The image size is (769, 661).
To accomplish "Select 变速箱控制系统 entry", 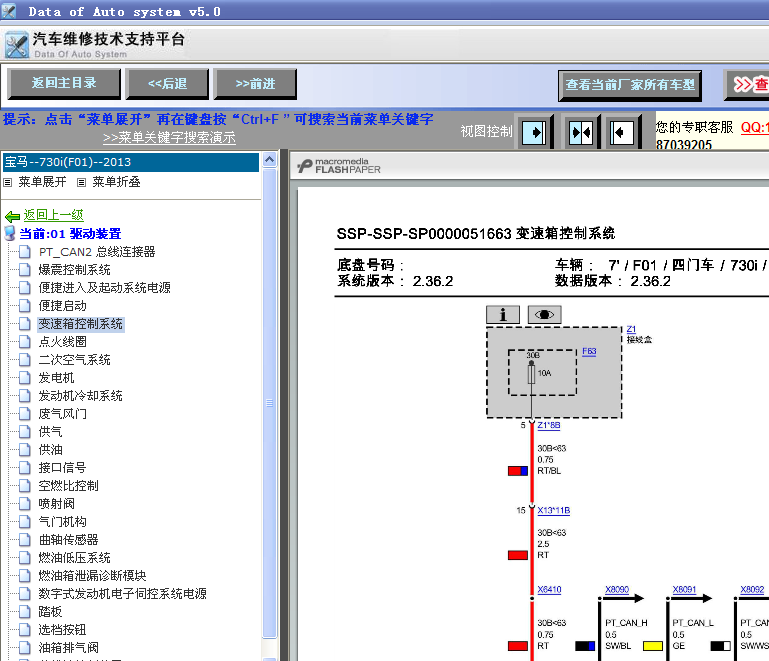I will point(80,324).
